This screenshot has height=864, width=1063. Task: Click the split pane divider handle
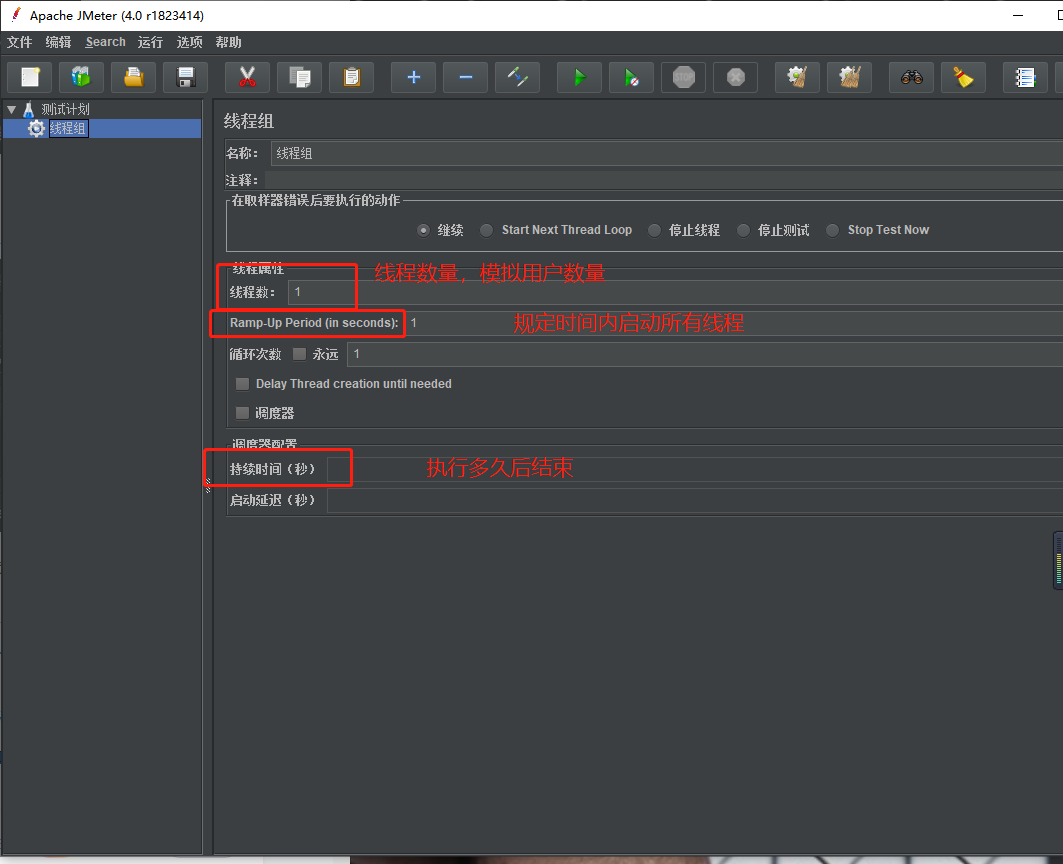pyautogui.click(x=208, y=484)
